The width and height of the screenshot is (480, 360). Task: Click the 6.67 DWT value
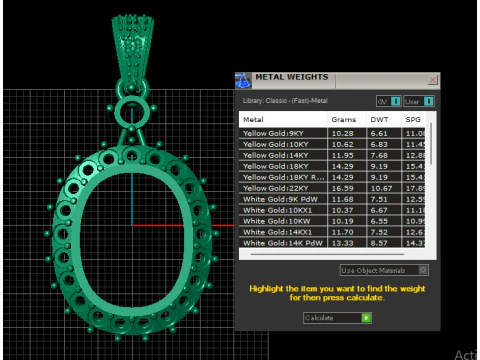tap(379, 210)
